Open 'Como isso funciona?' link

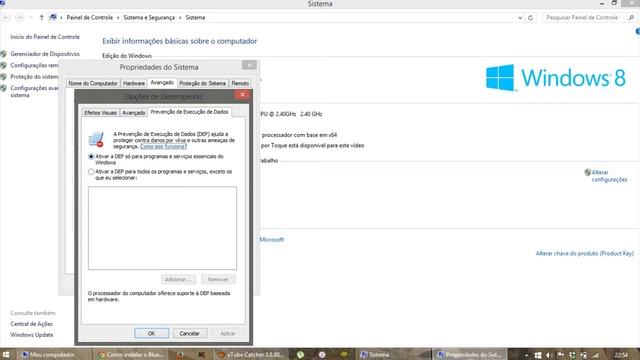[x=163, y=146]
